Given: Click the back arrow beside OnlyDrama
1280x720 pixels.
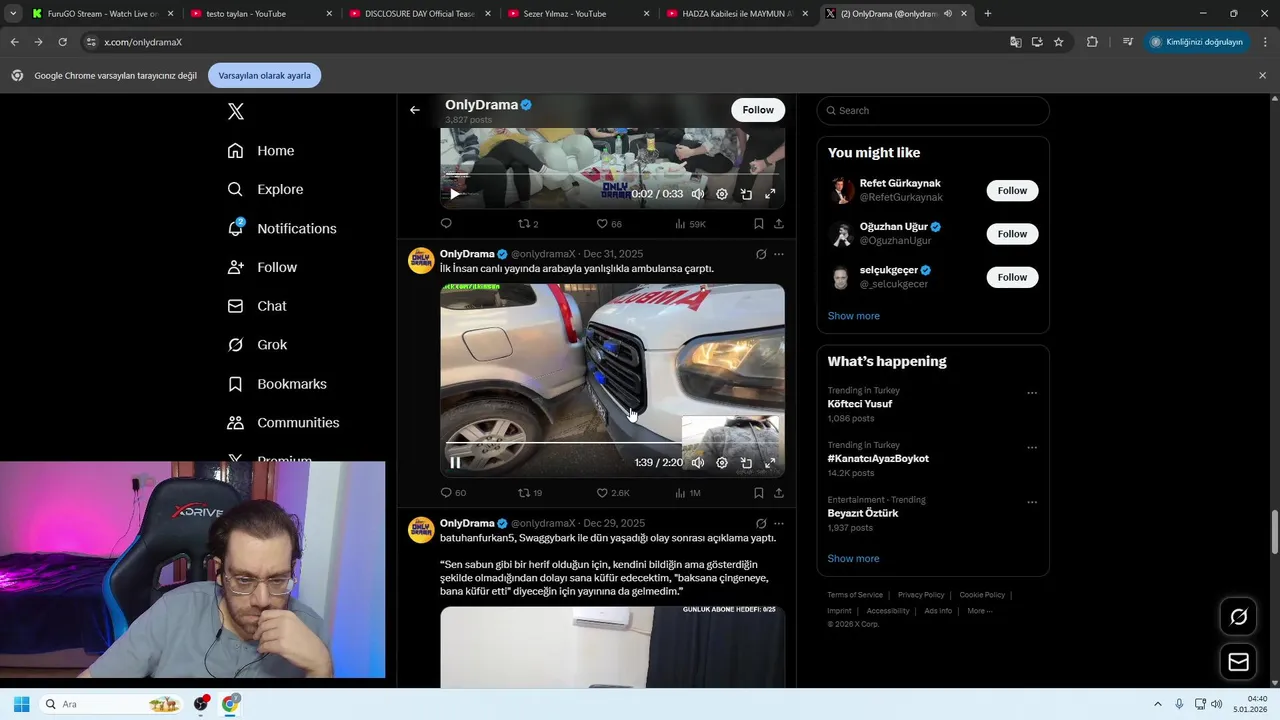Looking at the screenshot, I should click(x=415, y=110).
